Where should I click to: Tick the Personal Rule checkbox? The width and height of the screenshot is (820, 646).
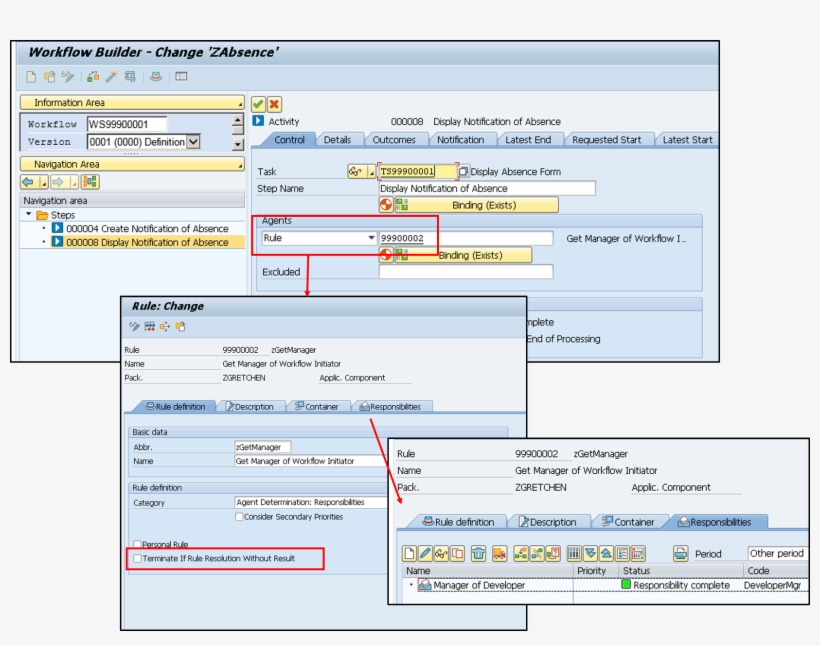click(x=138, y=544)
